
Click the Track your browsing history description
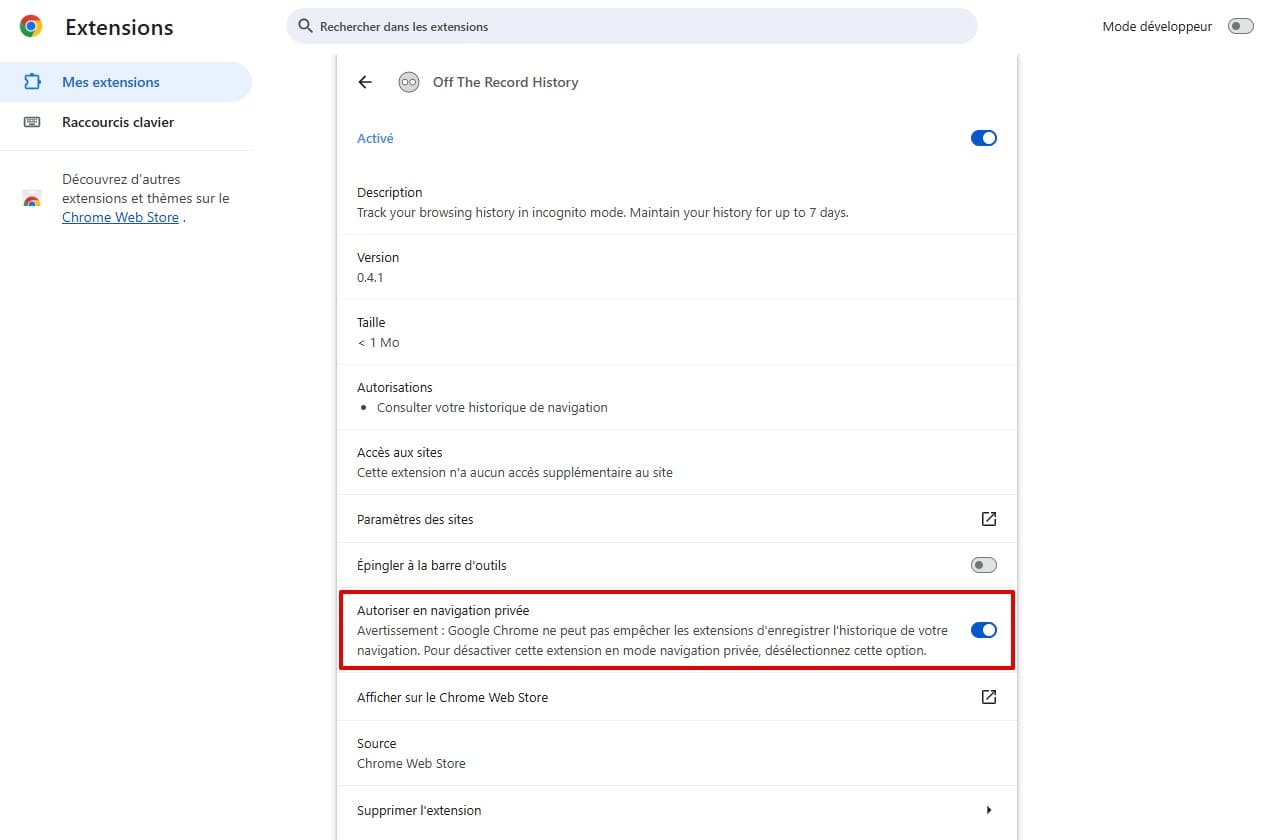click(602, 212)
